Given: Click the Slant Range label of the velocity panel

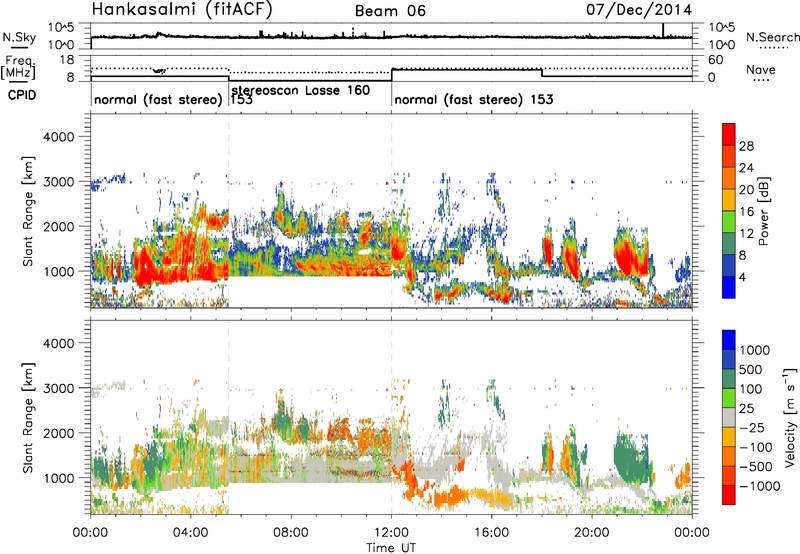Looking at the screenshot, I should (28, 417).
